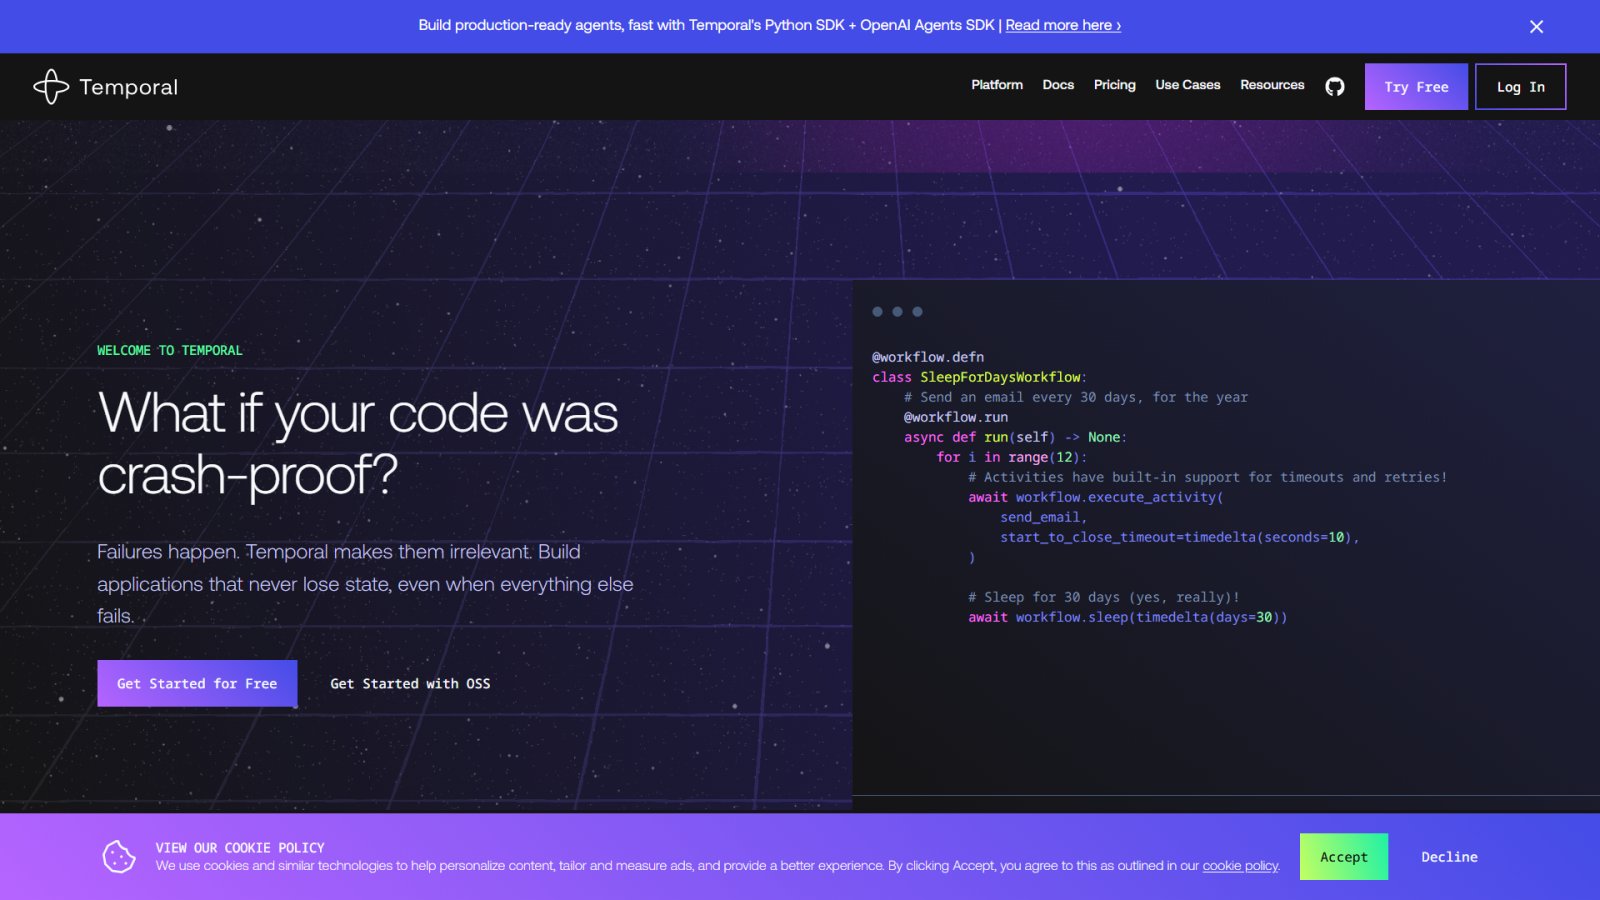The image size is (1600, 900).
Task: Click the 'What if your code was crash-proof?' heading
Action: click(x=358, y=443)
